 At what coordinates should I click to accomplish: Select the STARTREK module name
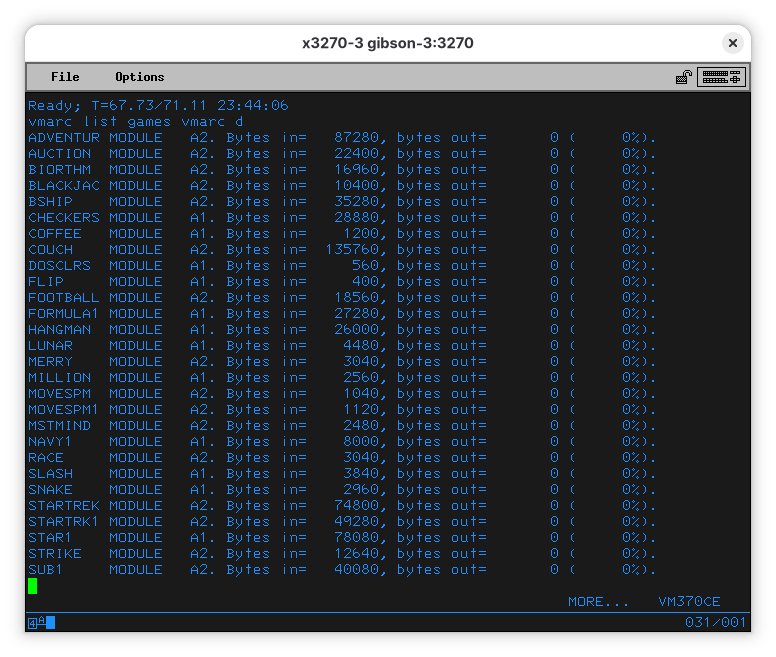tap(63, 506)
